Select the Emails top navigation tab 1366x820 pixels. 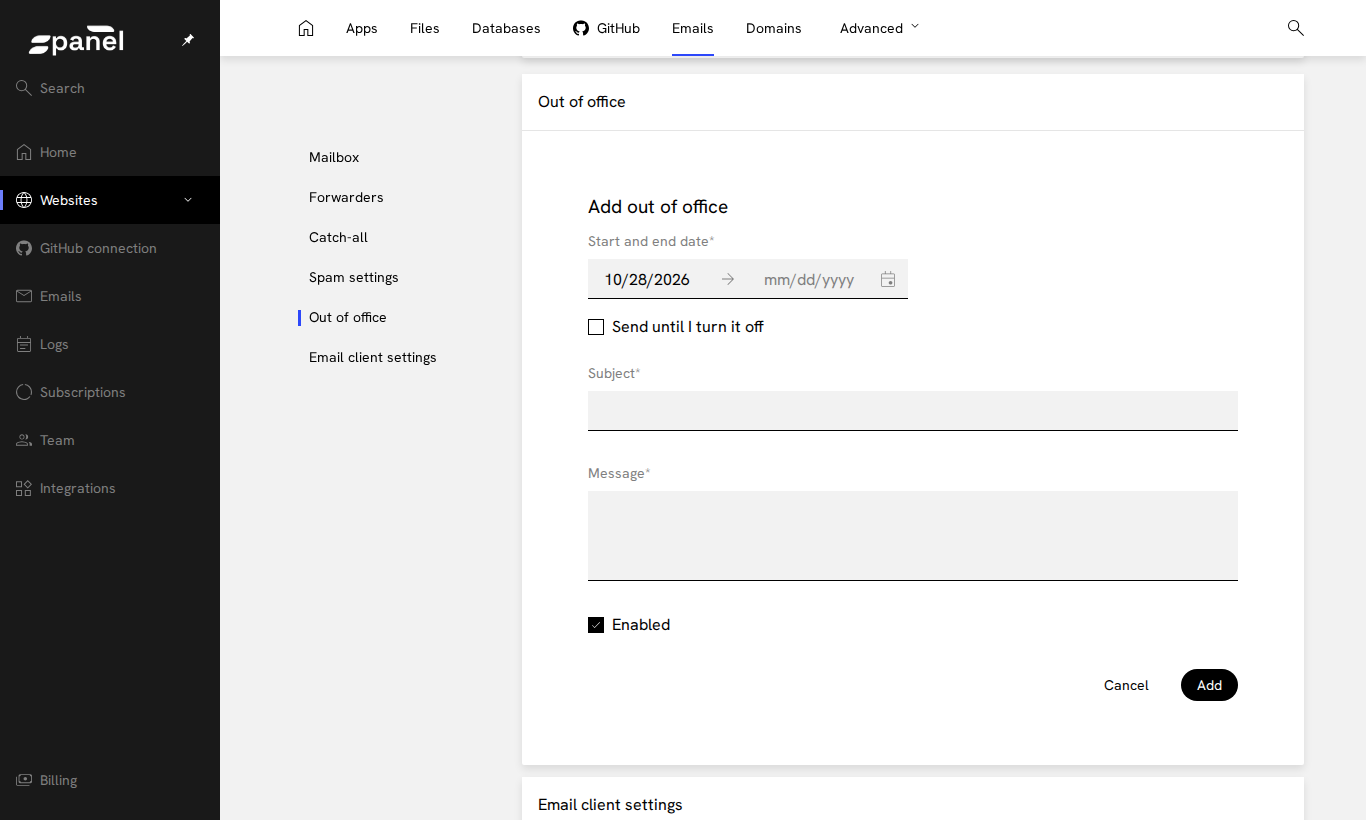point(693,28)
